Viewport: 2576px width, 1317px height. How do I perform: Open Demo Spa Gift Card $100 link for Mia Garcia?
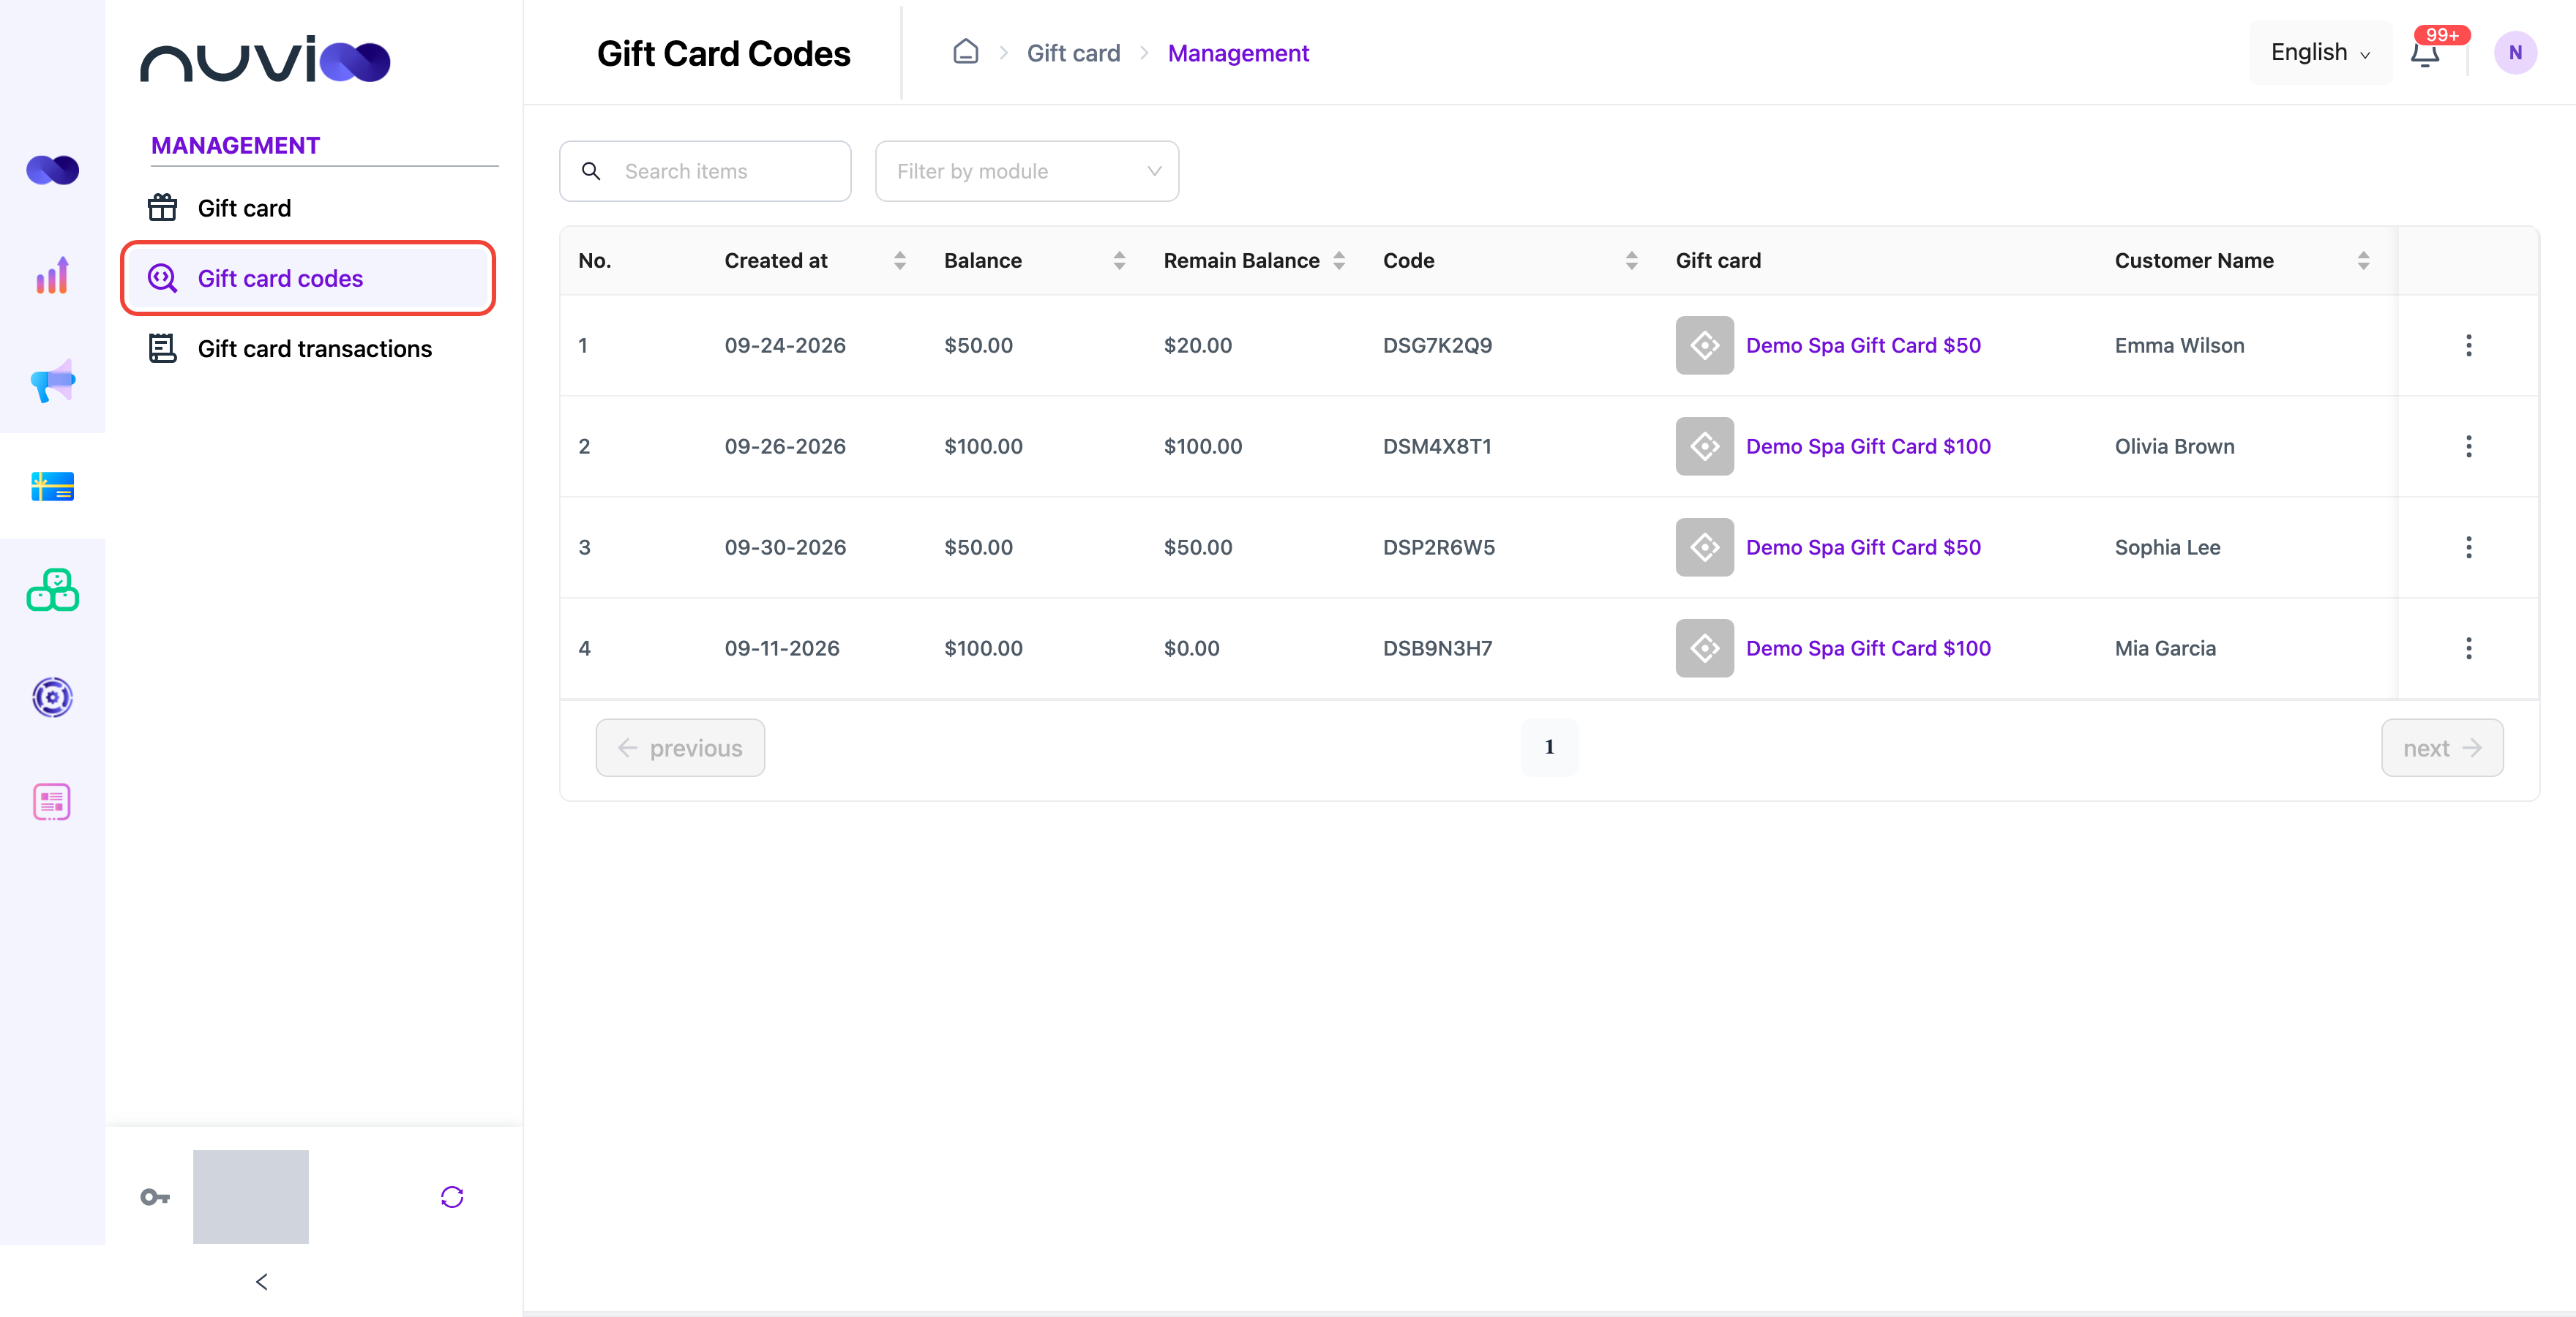coord(1868,648)
